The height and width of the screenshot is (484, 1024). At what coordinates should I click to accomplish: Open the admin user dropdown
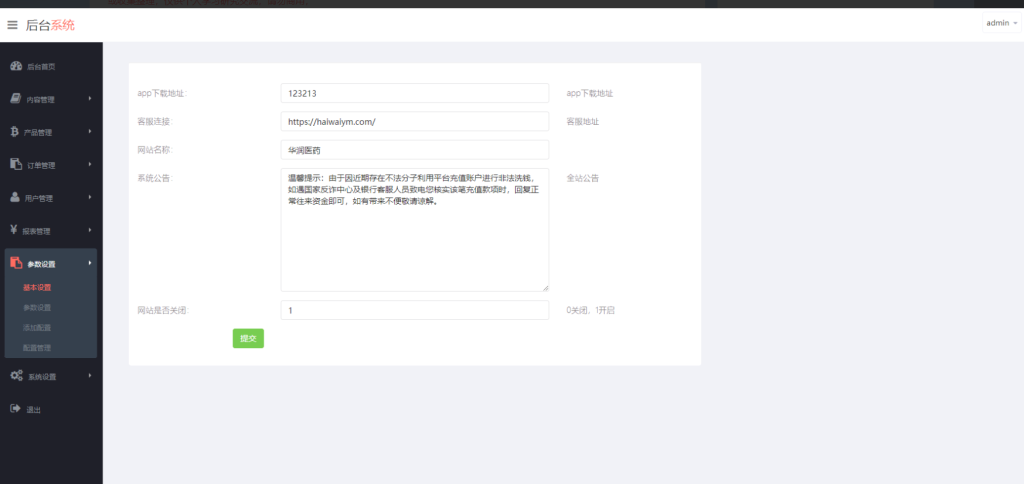1001,23
